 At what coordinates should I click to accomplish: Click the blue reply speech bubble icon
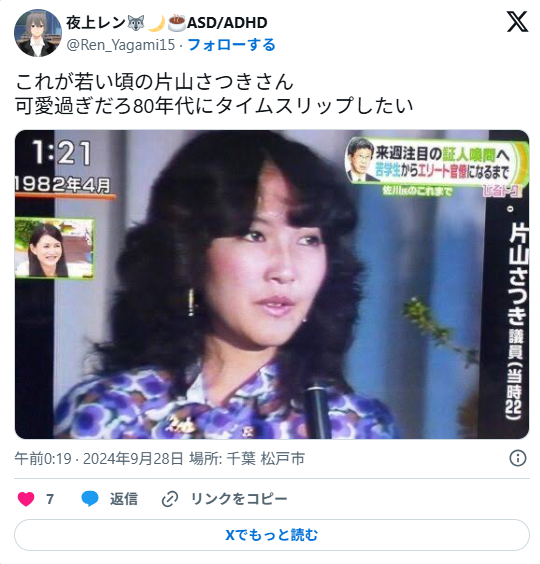90,499
